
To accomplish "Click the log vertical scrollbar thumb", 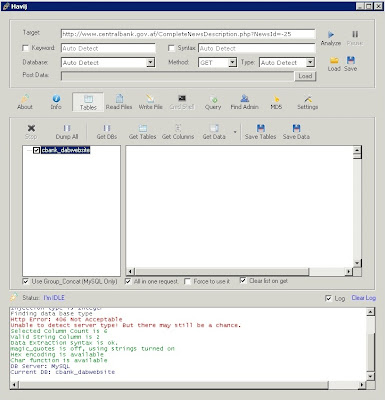I will (370, 352).
